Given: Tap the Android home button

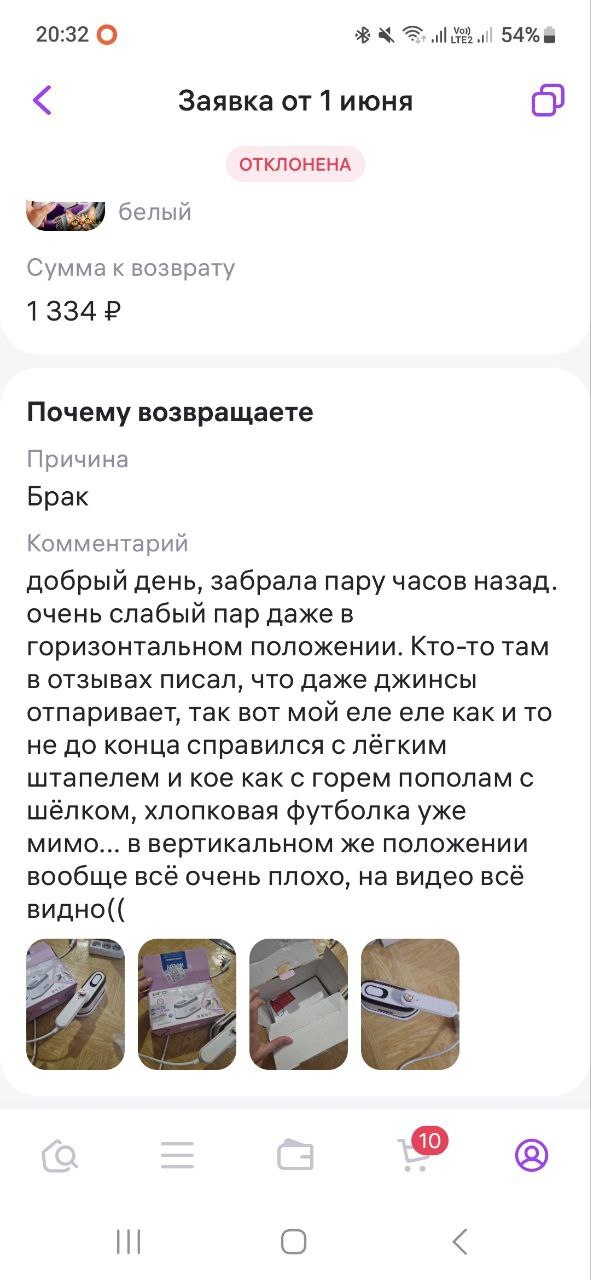Looking at the screenshot, I should pyautogui.click(x=294, y=1242).
